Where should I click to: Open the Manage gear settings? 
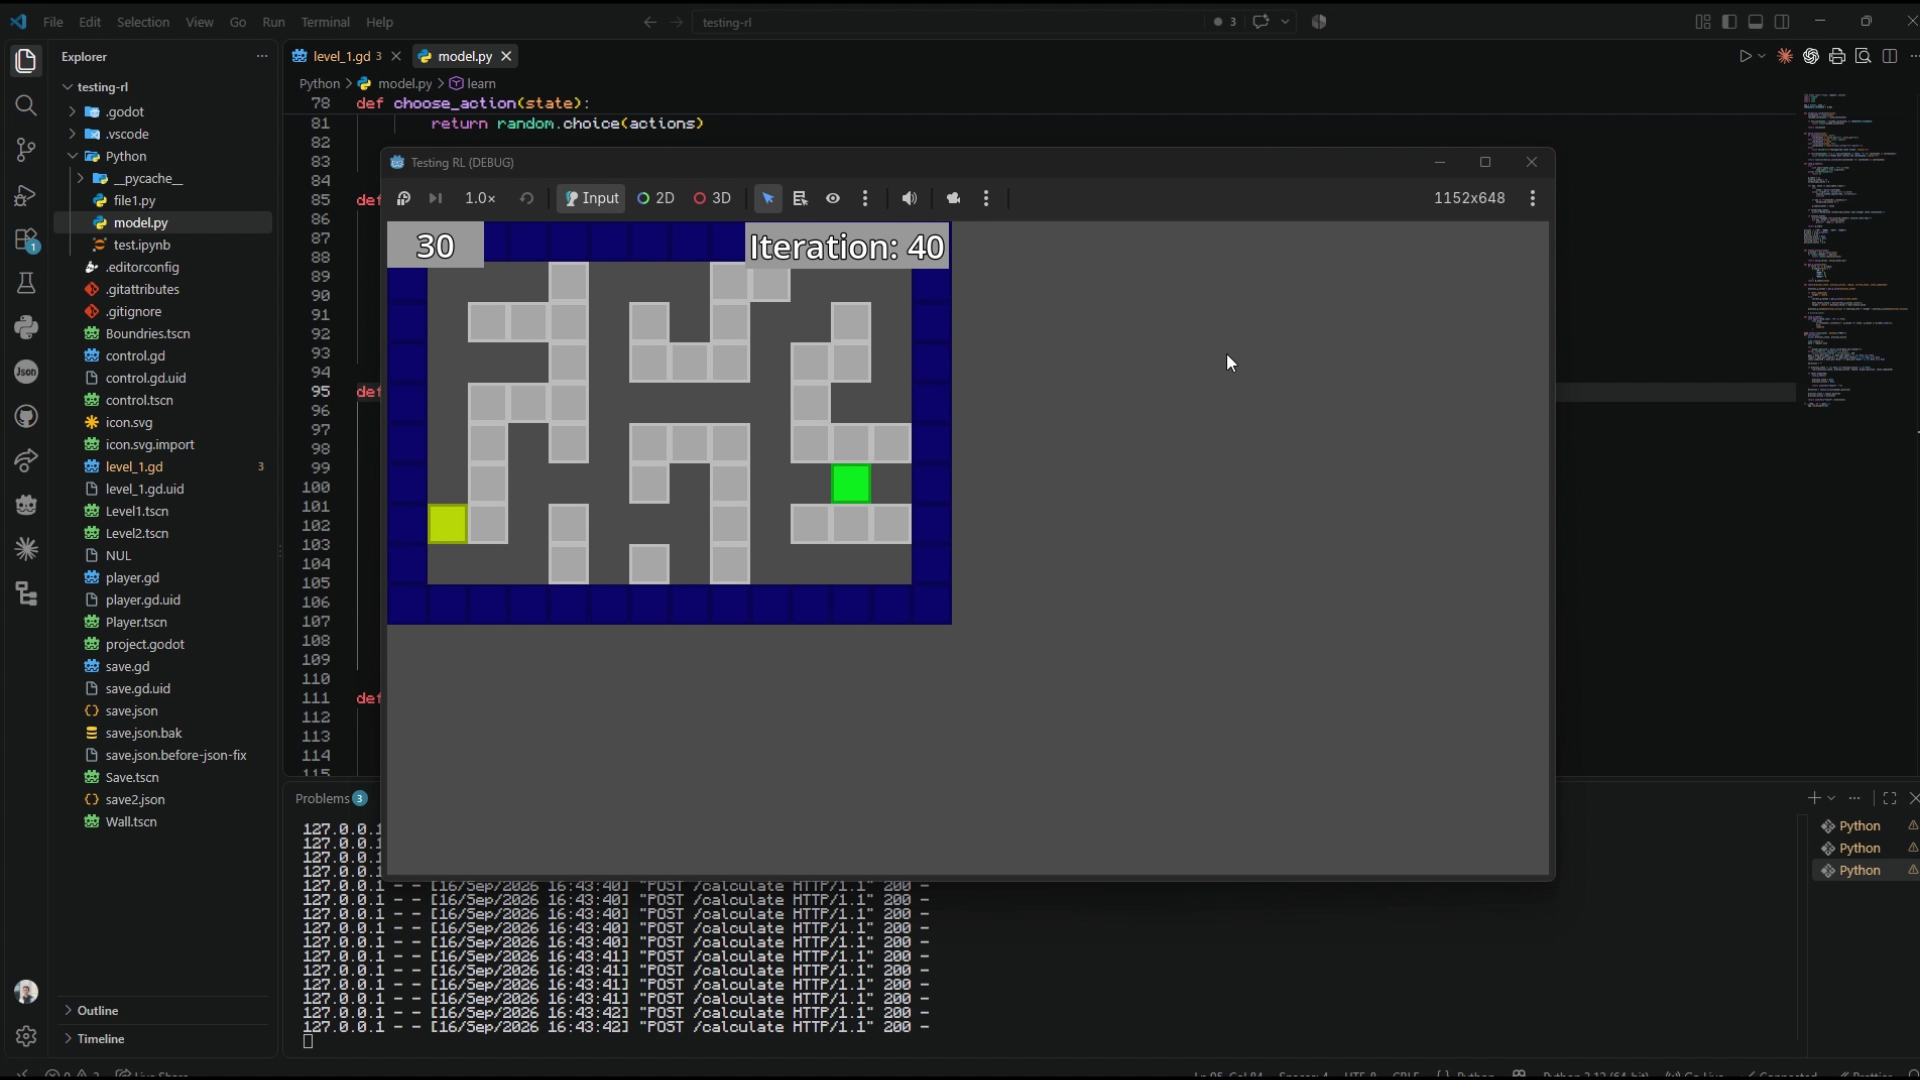click(x=26, y=1036)
